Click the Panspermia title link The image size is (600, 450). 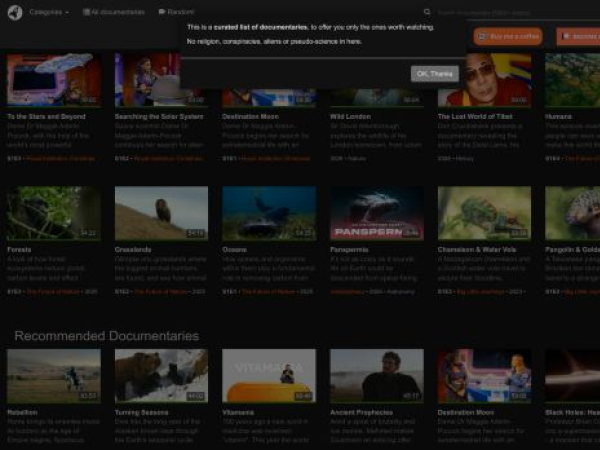click(x=349, y=249)
